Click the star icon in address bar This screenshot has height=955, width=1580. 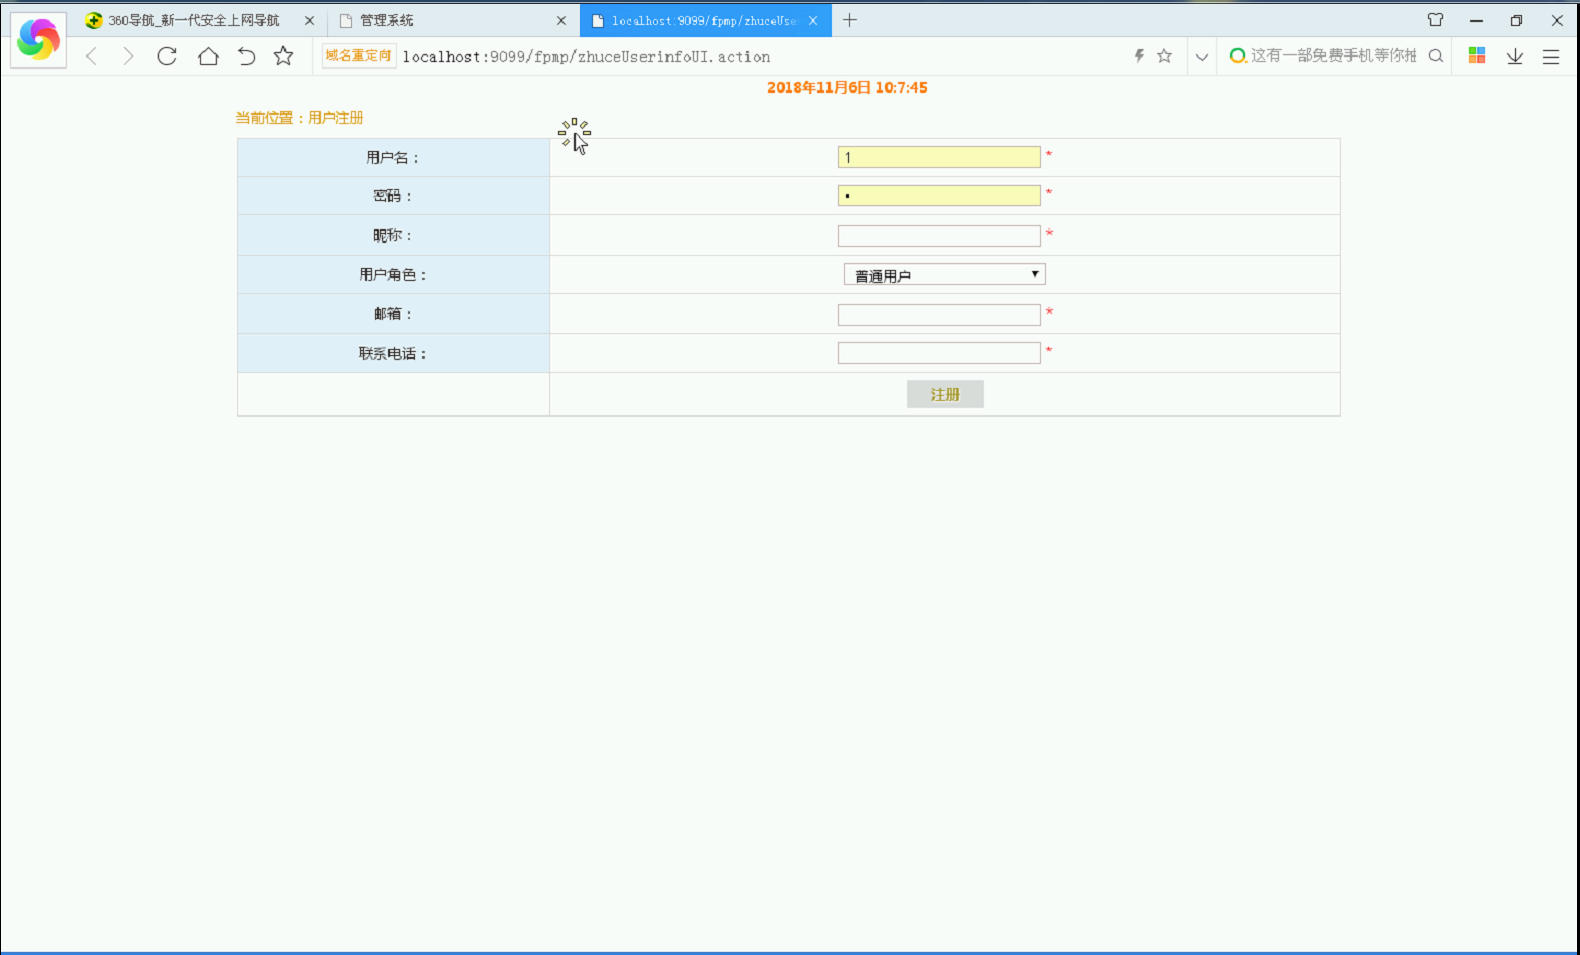pos(1164,56)
